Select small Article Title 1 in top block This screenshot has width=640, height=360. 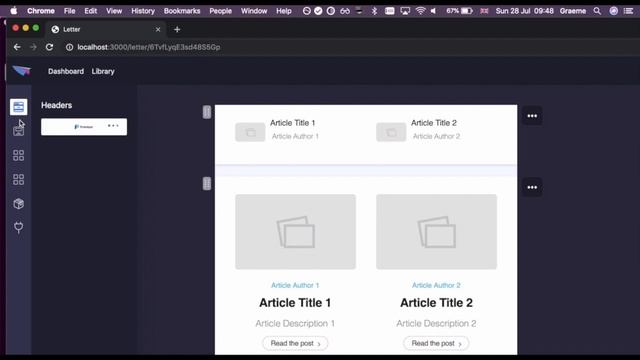click(293, 123)
